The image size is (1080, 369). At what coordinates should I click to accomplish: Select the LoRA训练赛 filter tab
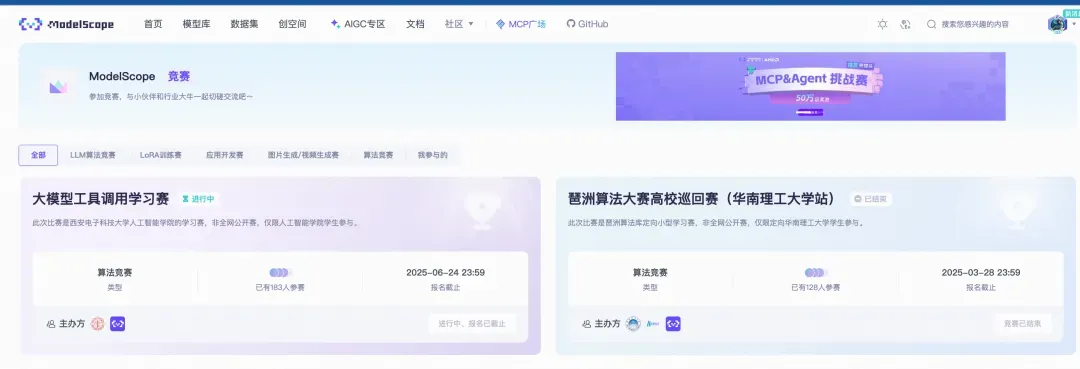point(161,155)
